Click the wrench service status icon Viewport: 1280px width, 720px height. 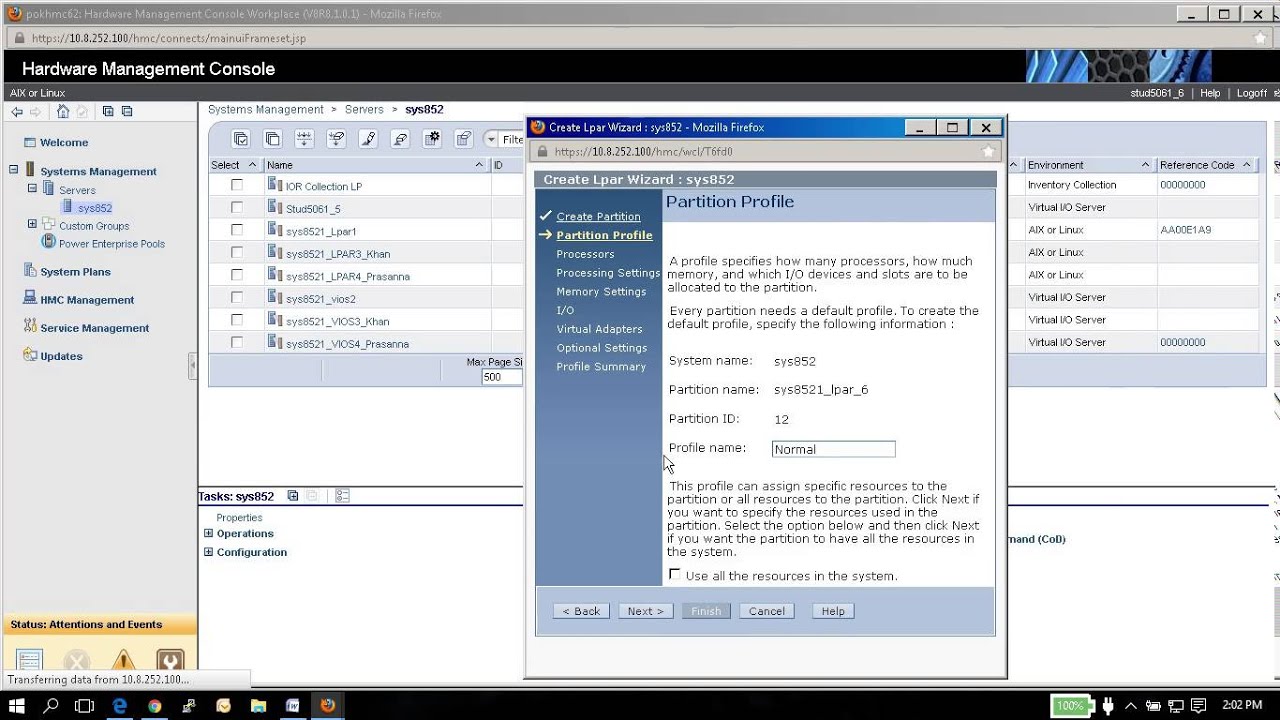170,661
